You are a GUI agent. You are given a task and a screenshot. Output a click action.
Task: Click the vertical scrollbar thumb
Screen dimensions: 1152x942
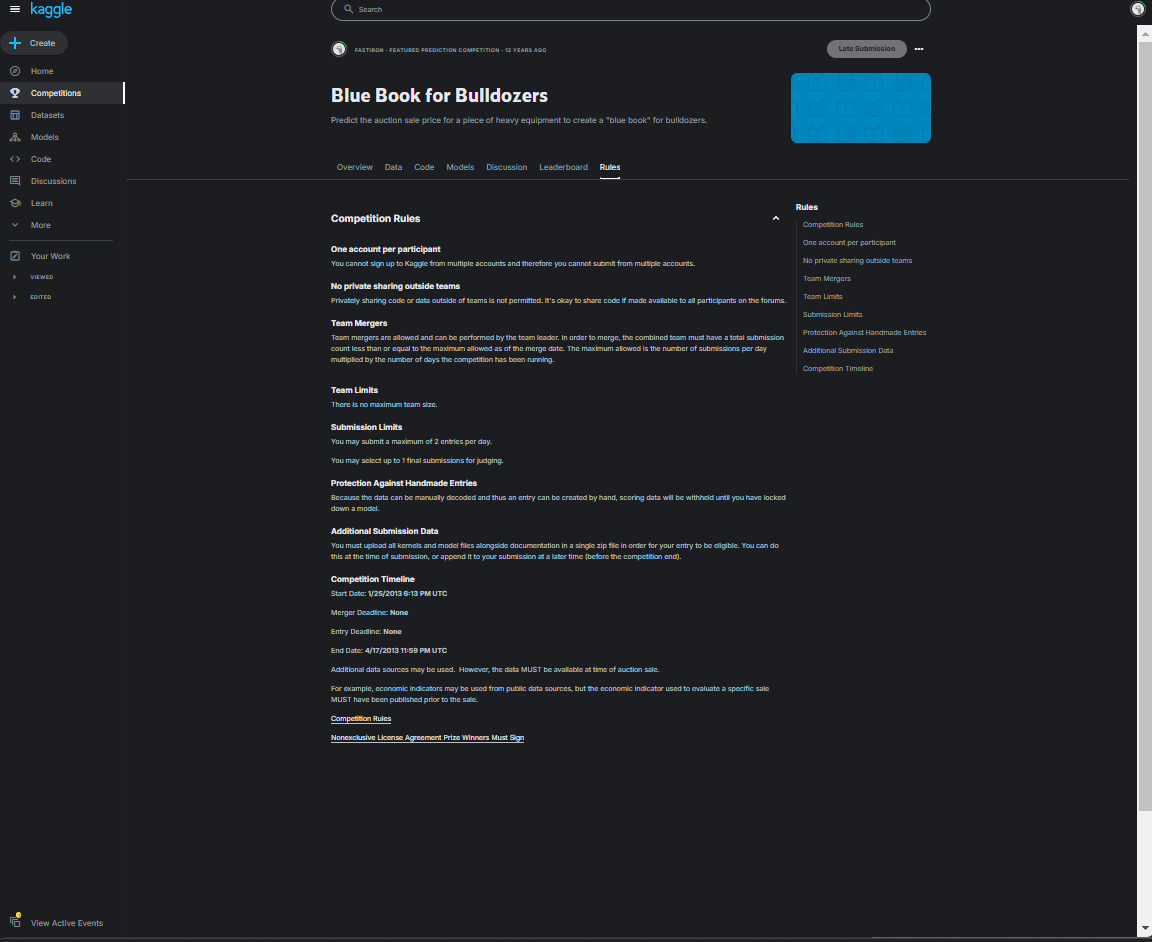pyautogui.click(x=1145, y=426)
